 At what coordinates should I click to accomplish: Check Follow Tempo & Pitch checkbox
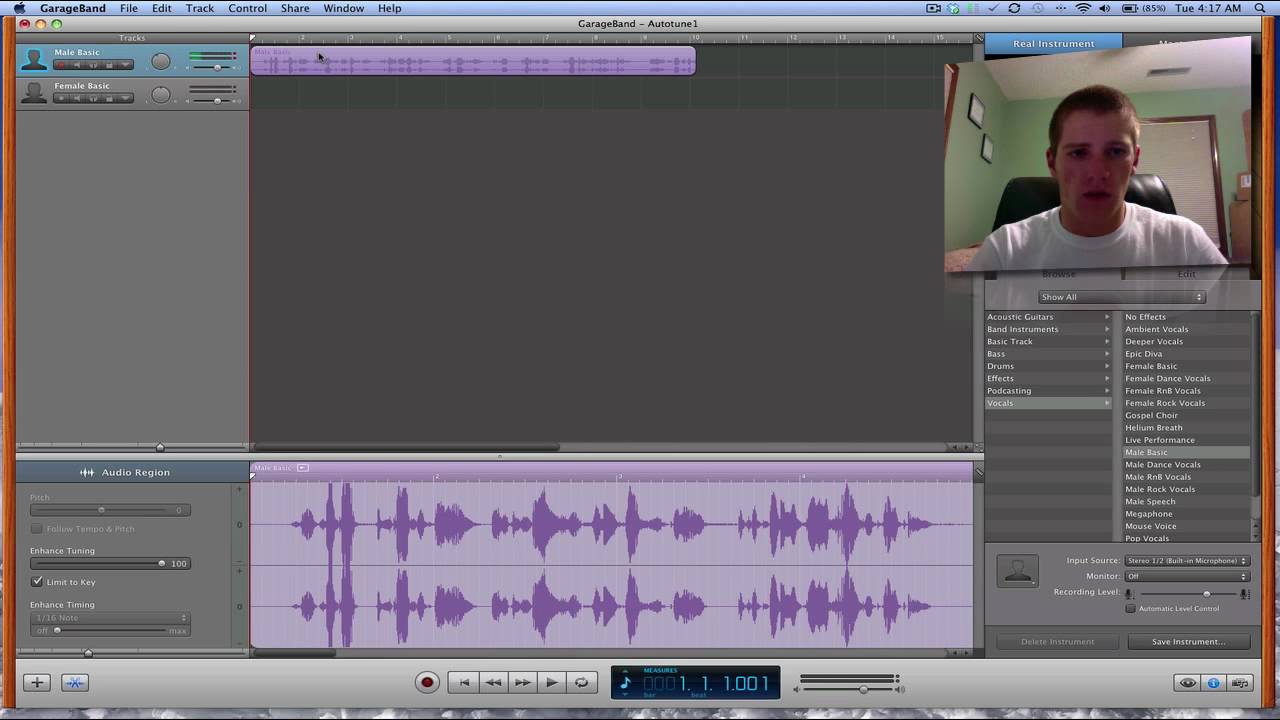pyautogui.click(x=37, y=528)
